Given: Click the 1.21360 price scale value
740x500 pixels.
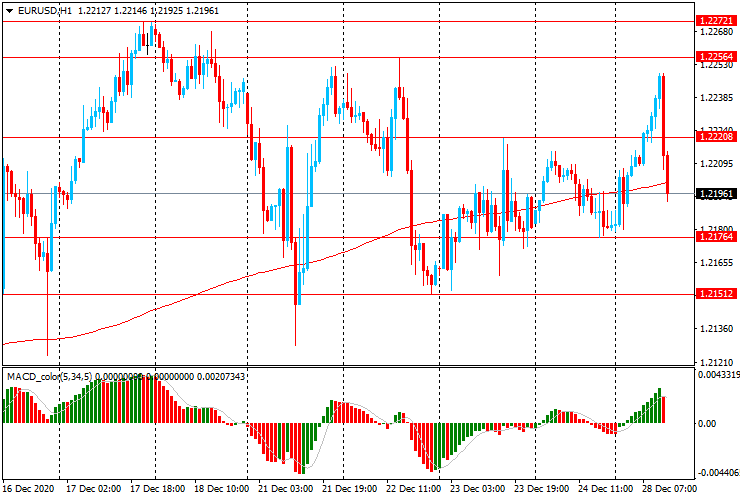Looking at the screenshot, I should 717,329.
